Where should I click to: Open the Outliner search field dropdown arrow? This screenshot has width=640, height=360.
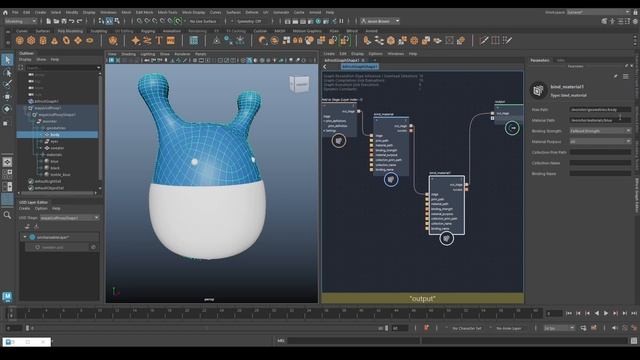pos(98,67)
